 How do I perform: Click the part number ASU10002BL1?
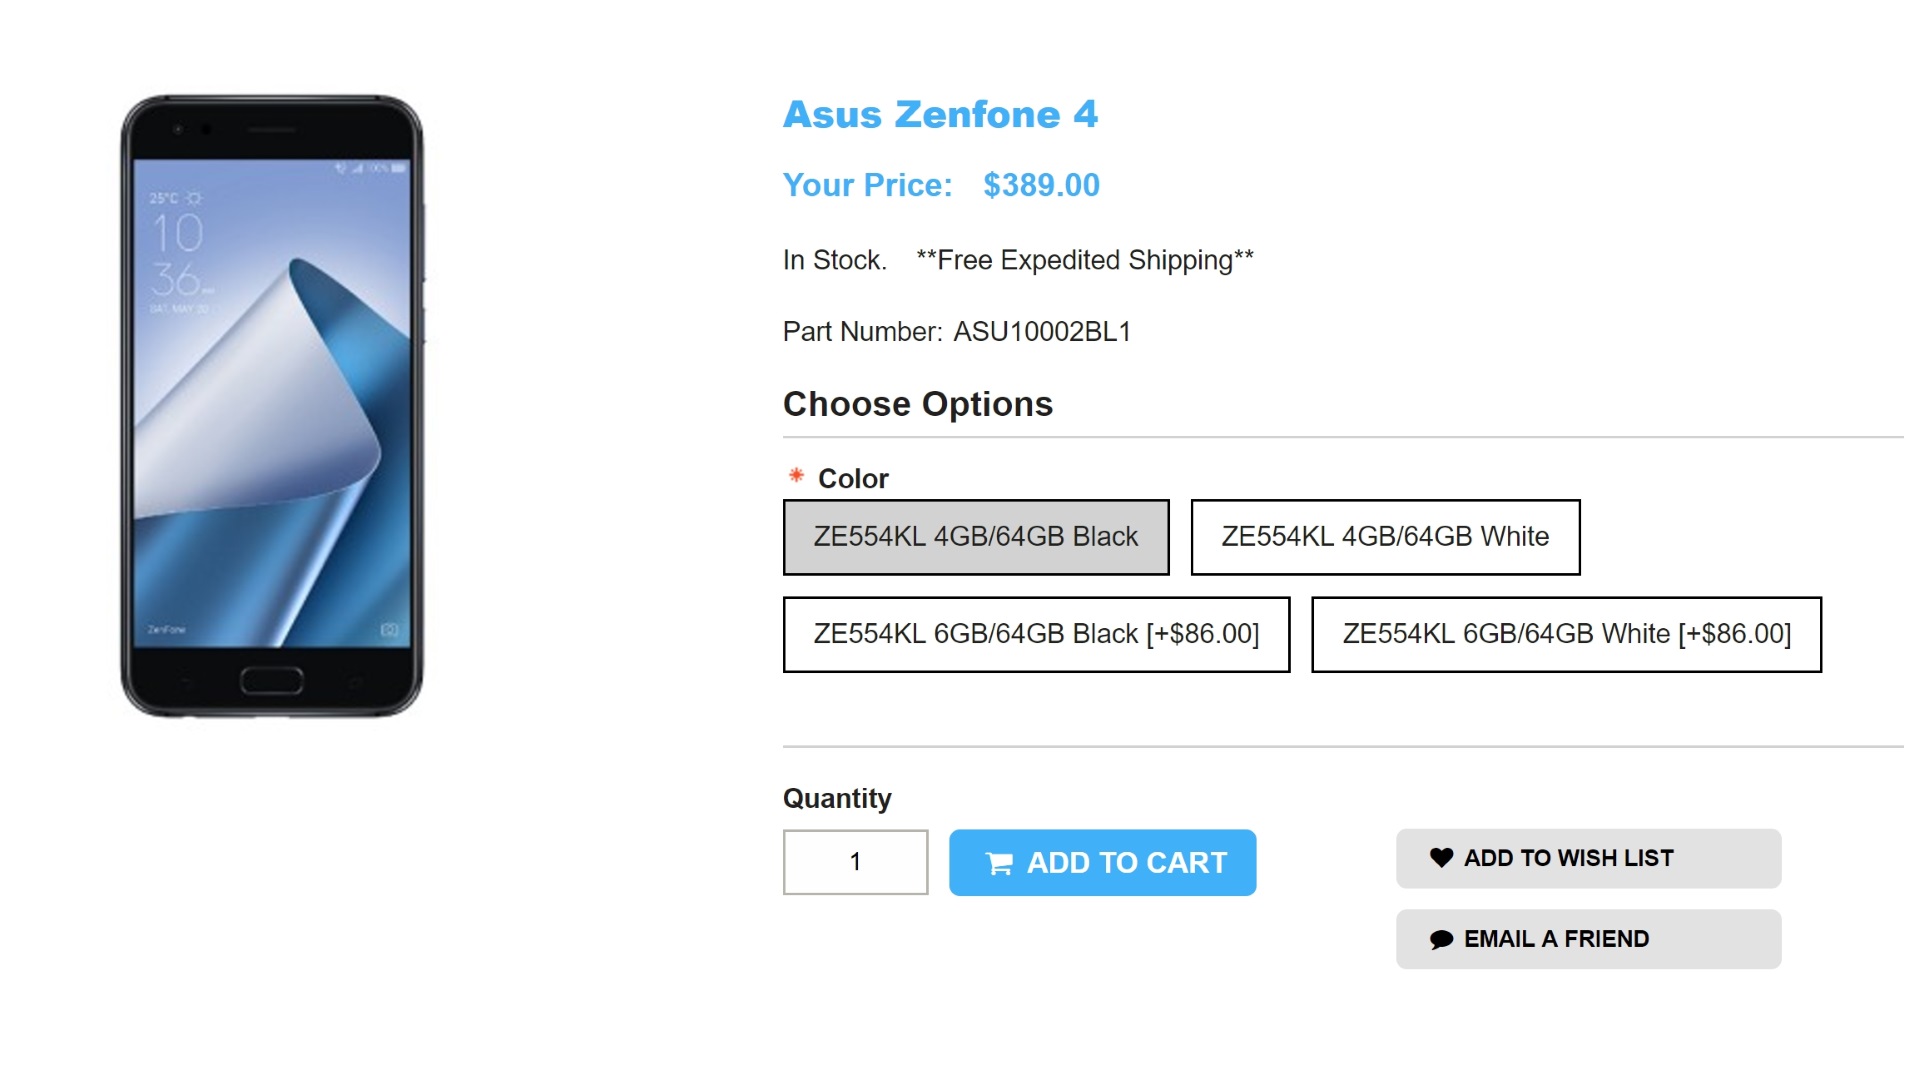click(x=1042, y=332)
